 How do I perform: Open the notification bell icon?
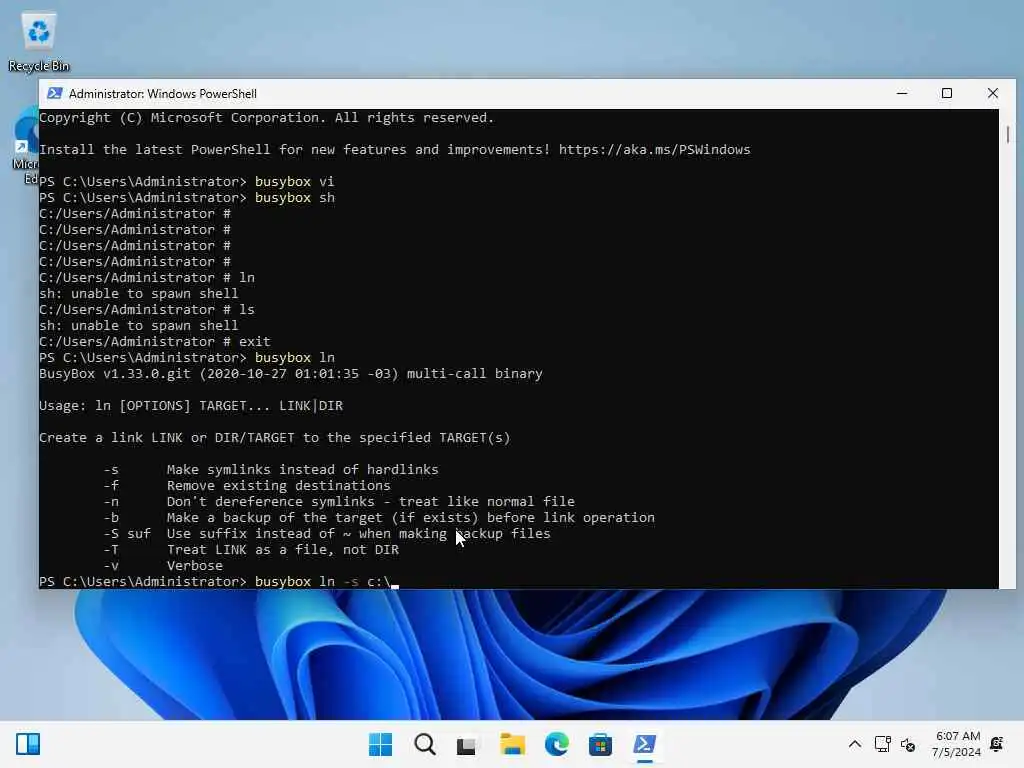pos(997,744)
